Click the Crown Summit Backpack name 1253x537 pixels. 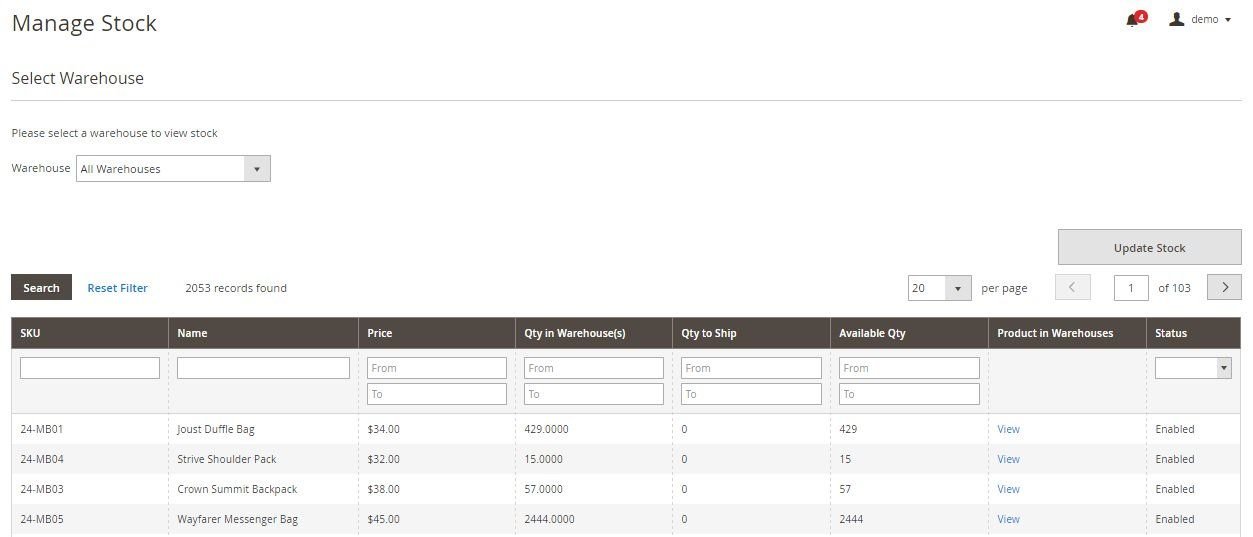click(x=237, y=489)
